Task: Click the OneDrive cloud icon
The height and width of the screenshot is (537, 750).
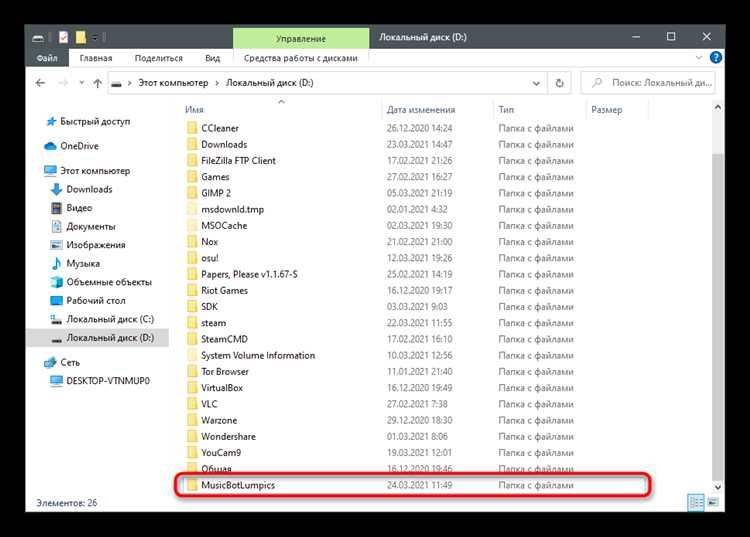Action: tap(50, 146)
